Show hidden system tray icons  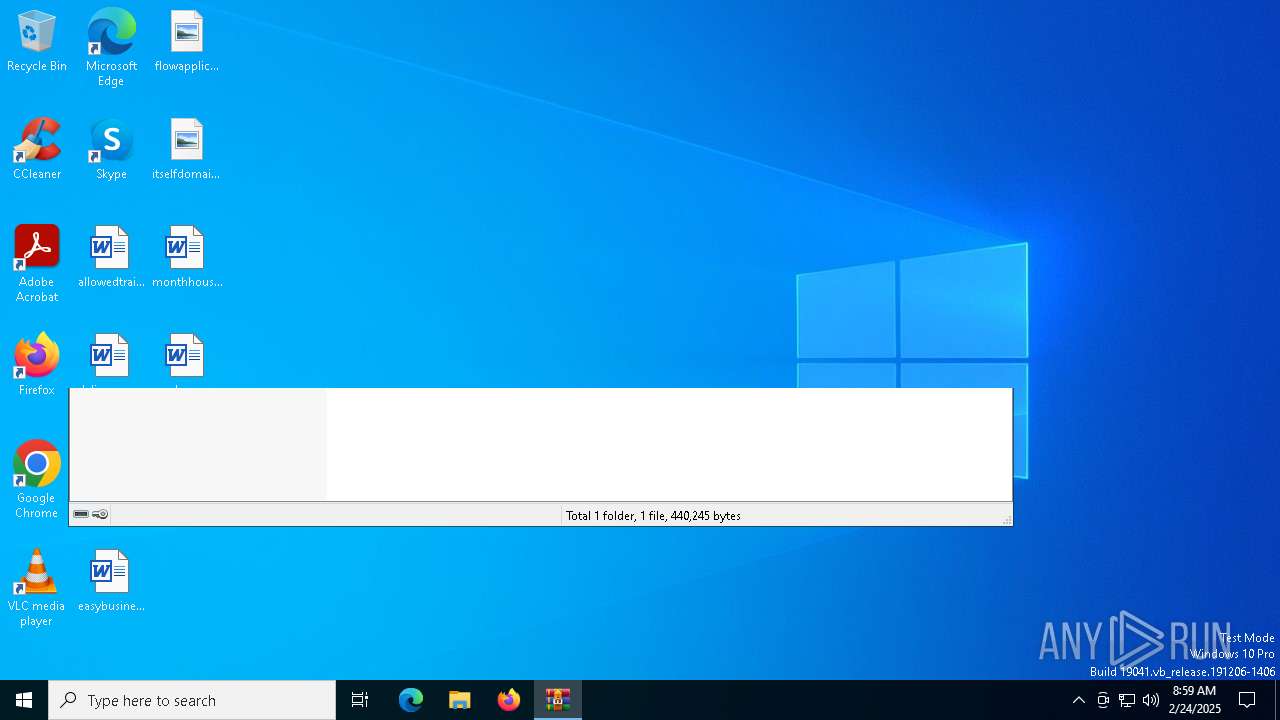tap(1078, 700)
